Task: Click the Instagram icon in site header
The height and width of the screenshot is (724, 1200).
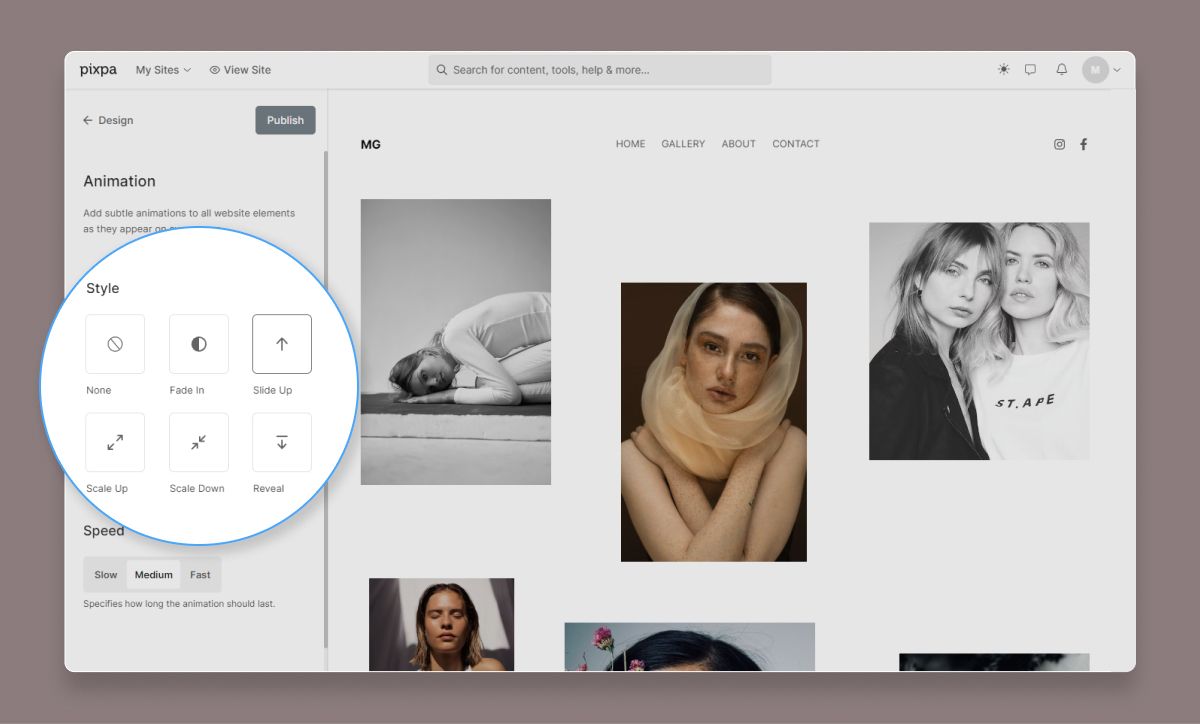Action: (1059, 144)
